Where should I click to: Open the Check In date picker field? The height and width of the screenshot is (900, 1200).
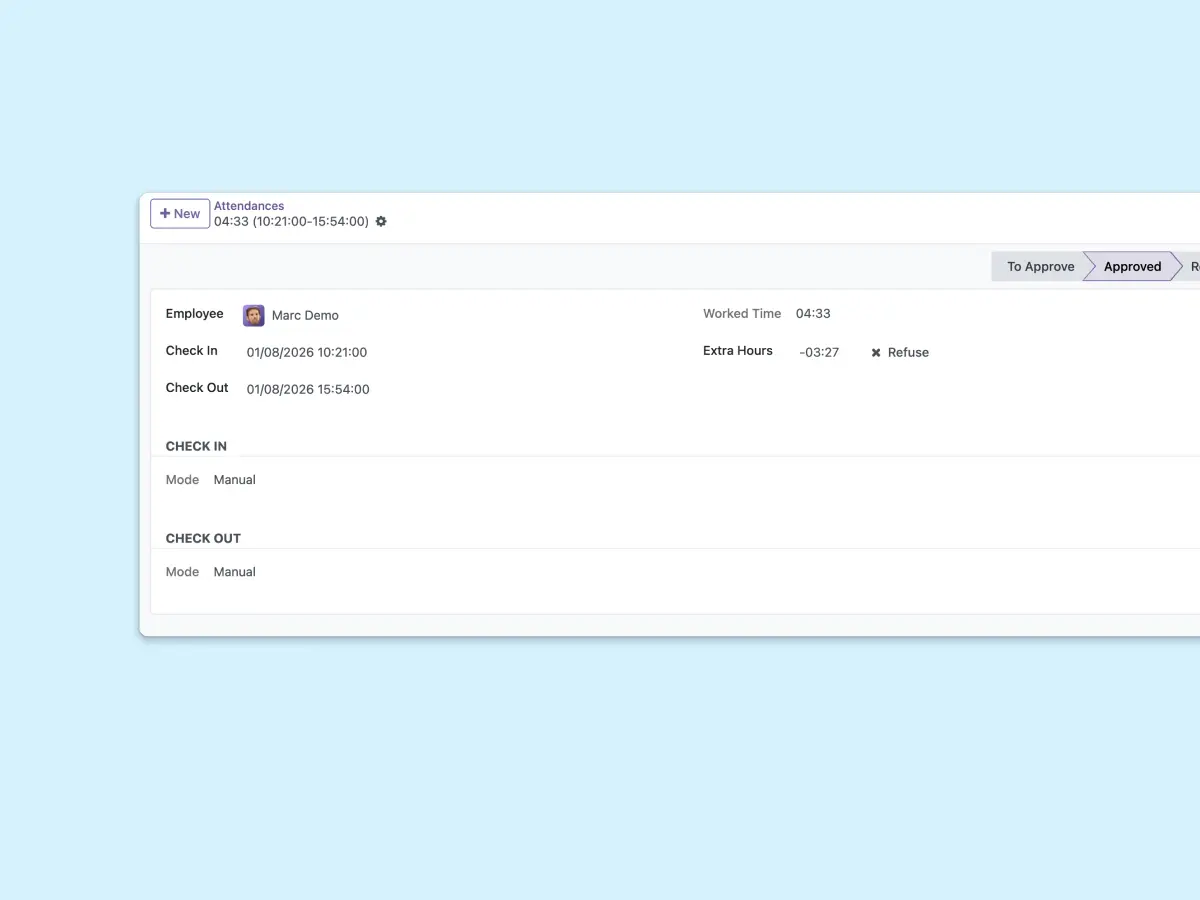click(307, 353)
